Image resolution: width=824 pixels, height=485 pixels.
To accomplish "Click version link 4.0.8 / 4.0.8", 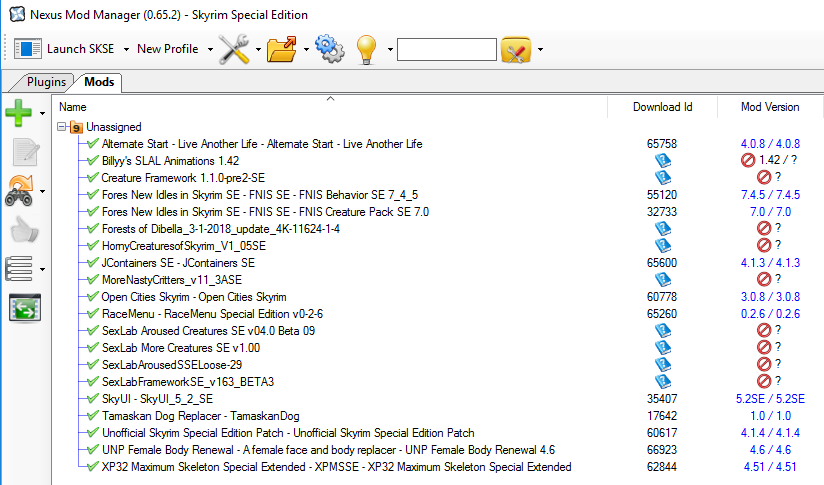I will (770, 143).
